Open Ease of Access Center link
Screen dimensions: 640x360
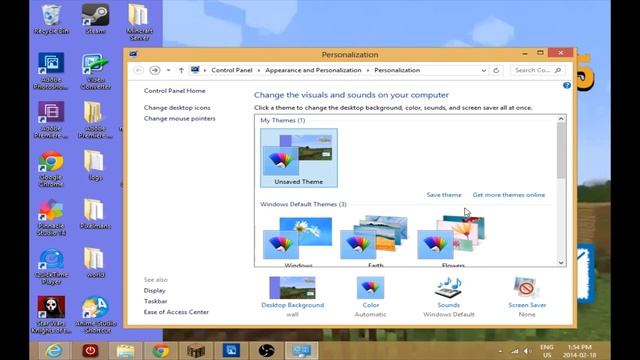pyautogui.click(x=176, y=312)
